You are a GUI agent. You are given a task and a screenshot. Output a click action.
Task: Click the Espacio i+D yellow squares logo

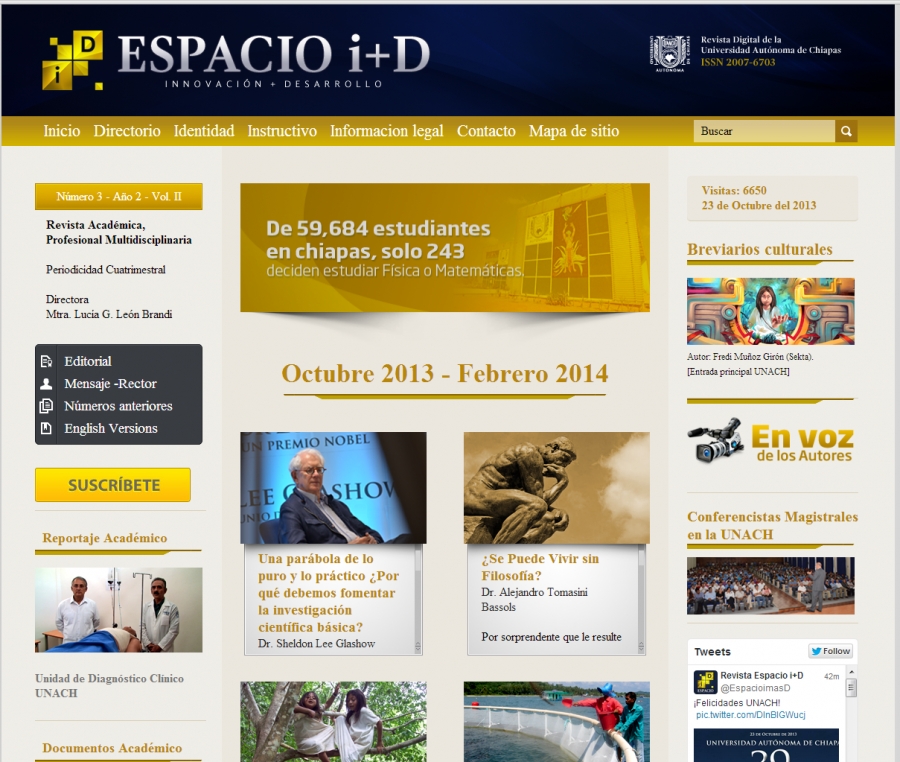click(72, 60)
